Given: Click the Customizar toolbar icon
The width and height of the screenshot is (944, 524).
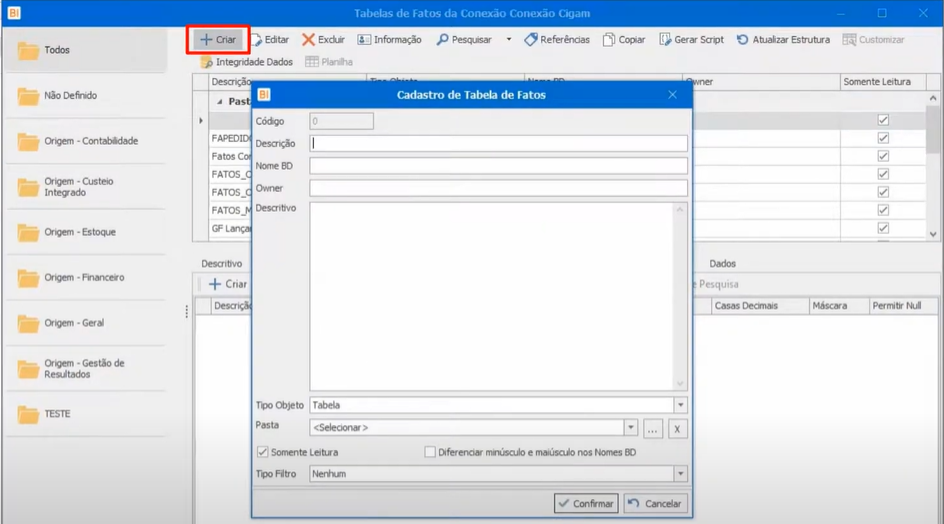Looking at the screenshot, I should [x=849, y=40].
